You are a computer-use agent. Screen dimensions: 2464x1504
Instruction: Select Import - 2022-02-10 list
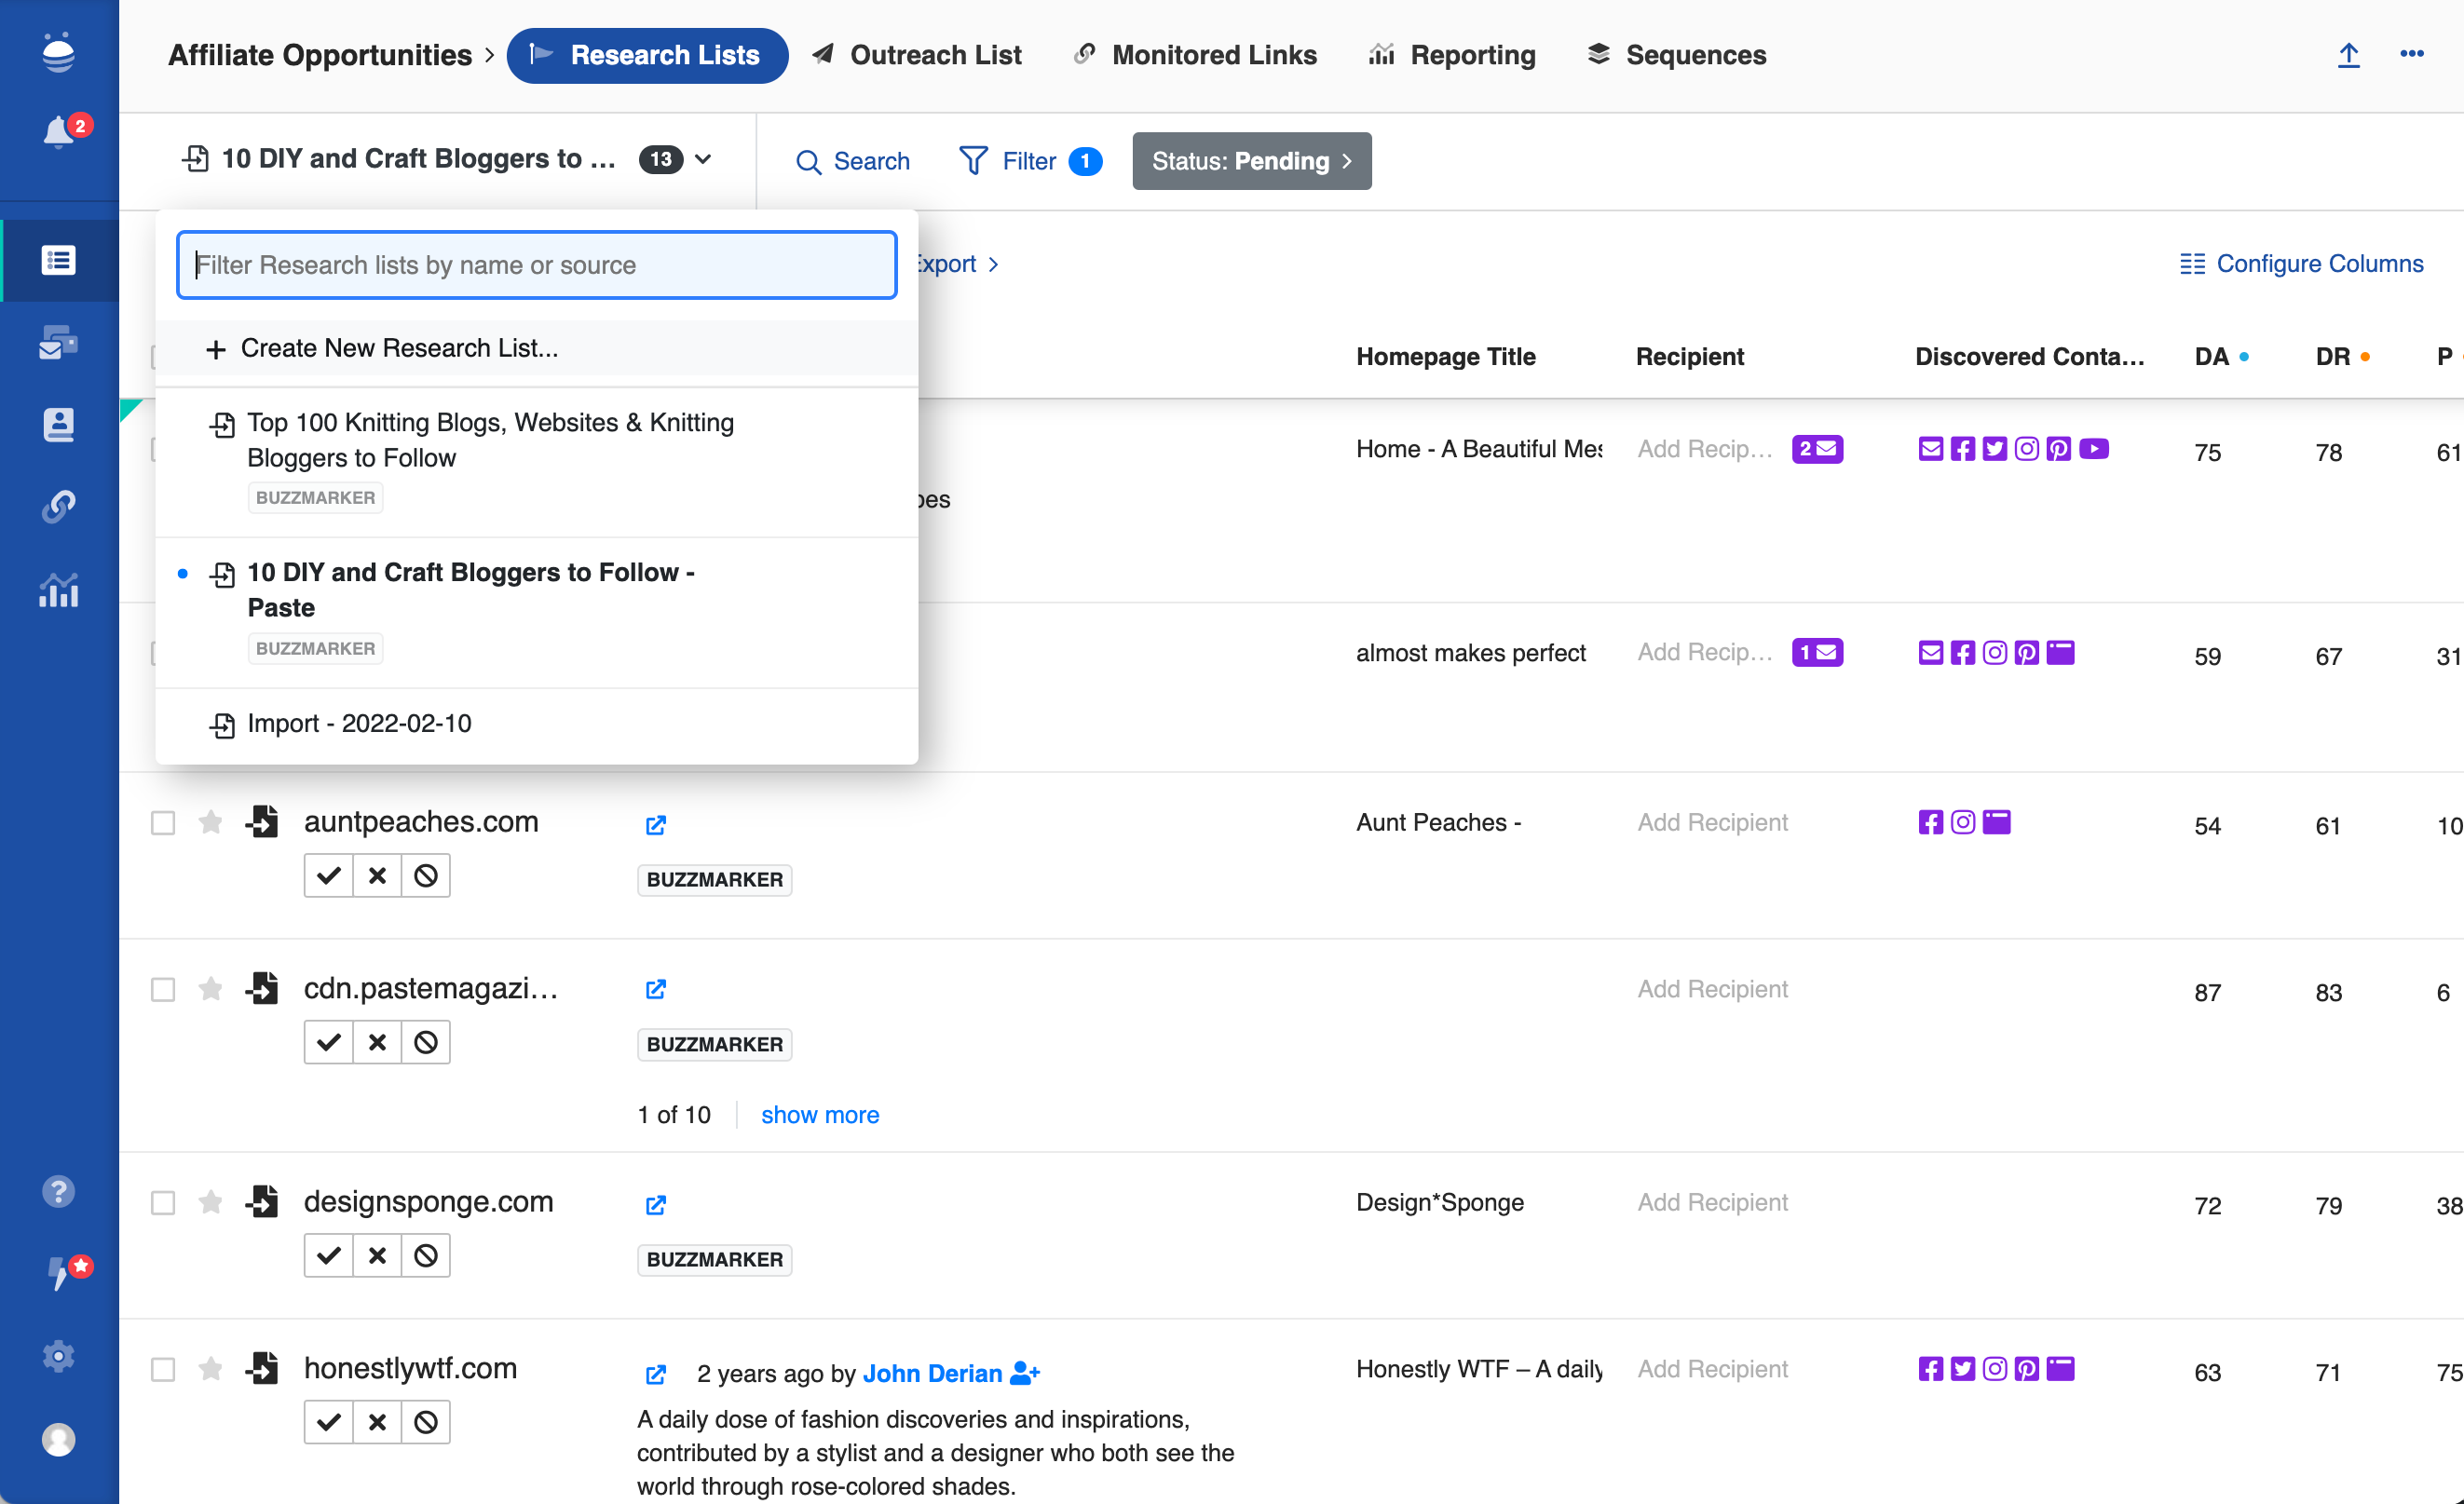(x=358, y=723)
